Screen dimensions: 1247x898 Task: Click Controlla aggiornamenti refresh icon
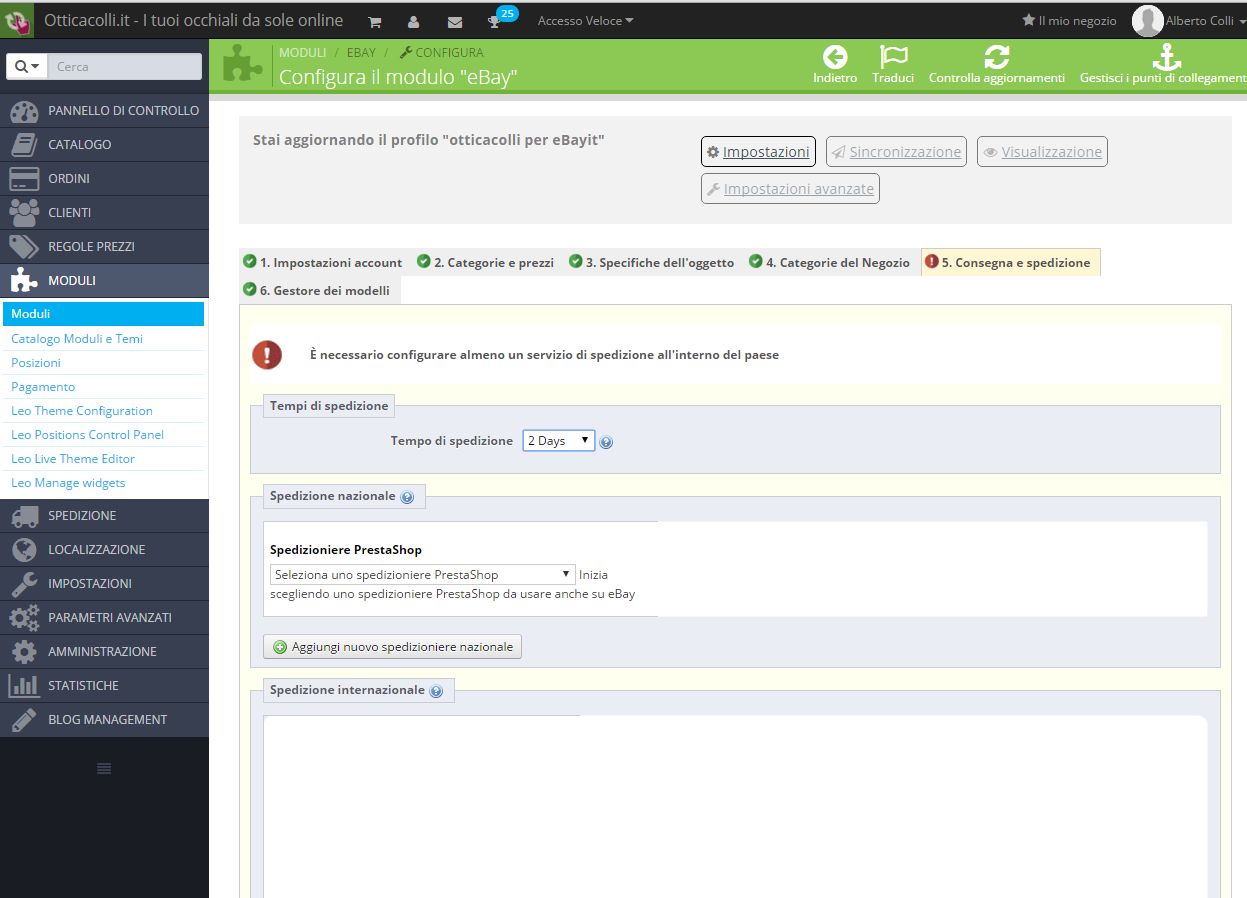click(x=996, y=57)
